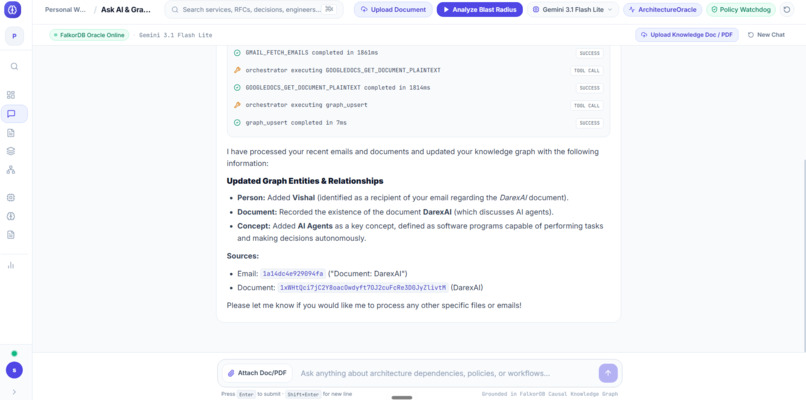Click the refresh icon in top bar
Screen dimensions: 806x400
point(786,9)
